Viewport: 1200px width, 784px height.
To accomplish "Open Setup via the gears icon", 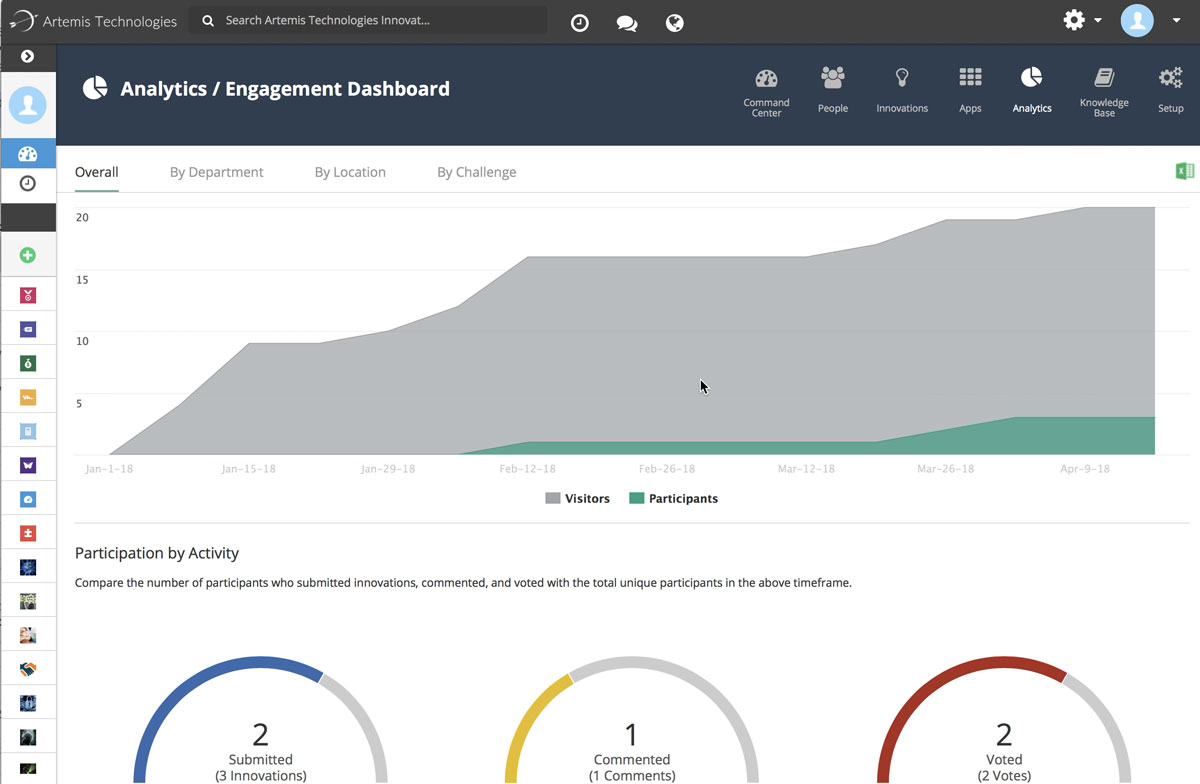I will [1168, 85].
